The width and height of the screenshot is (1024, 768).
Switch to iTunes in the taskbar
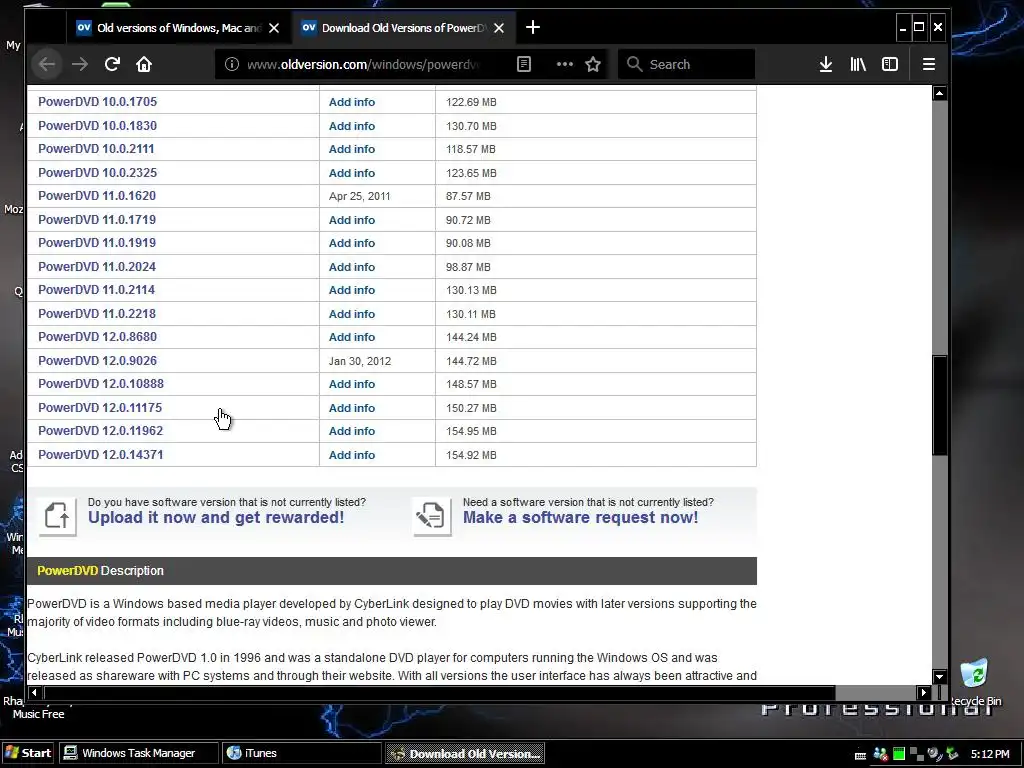pos(302,753)
